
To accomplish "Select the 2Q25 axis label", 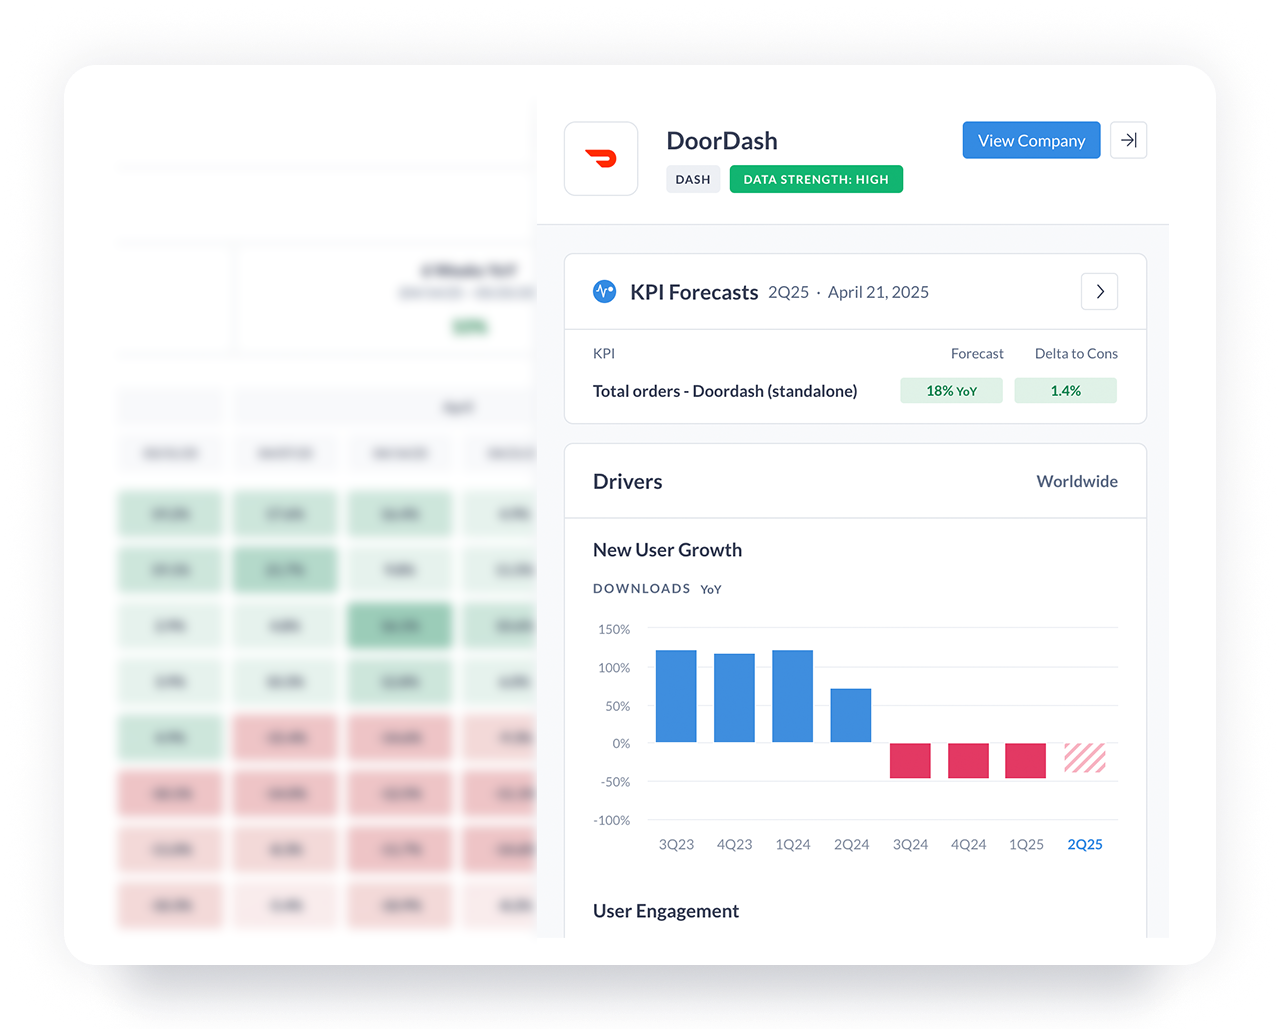I will click(1085, 845).
